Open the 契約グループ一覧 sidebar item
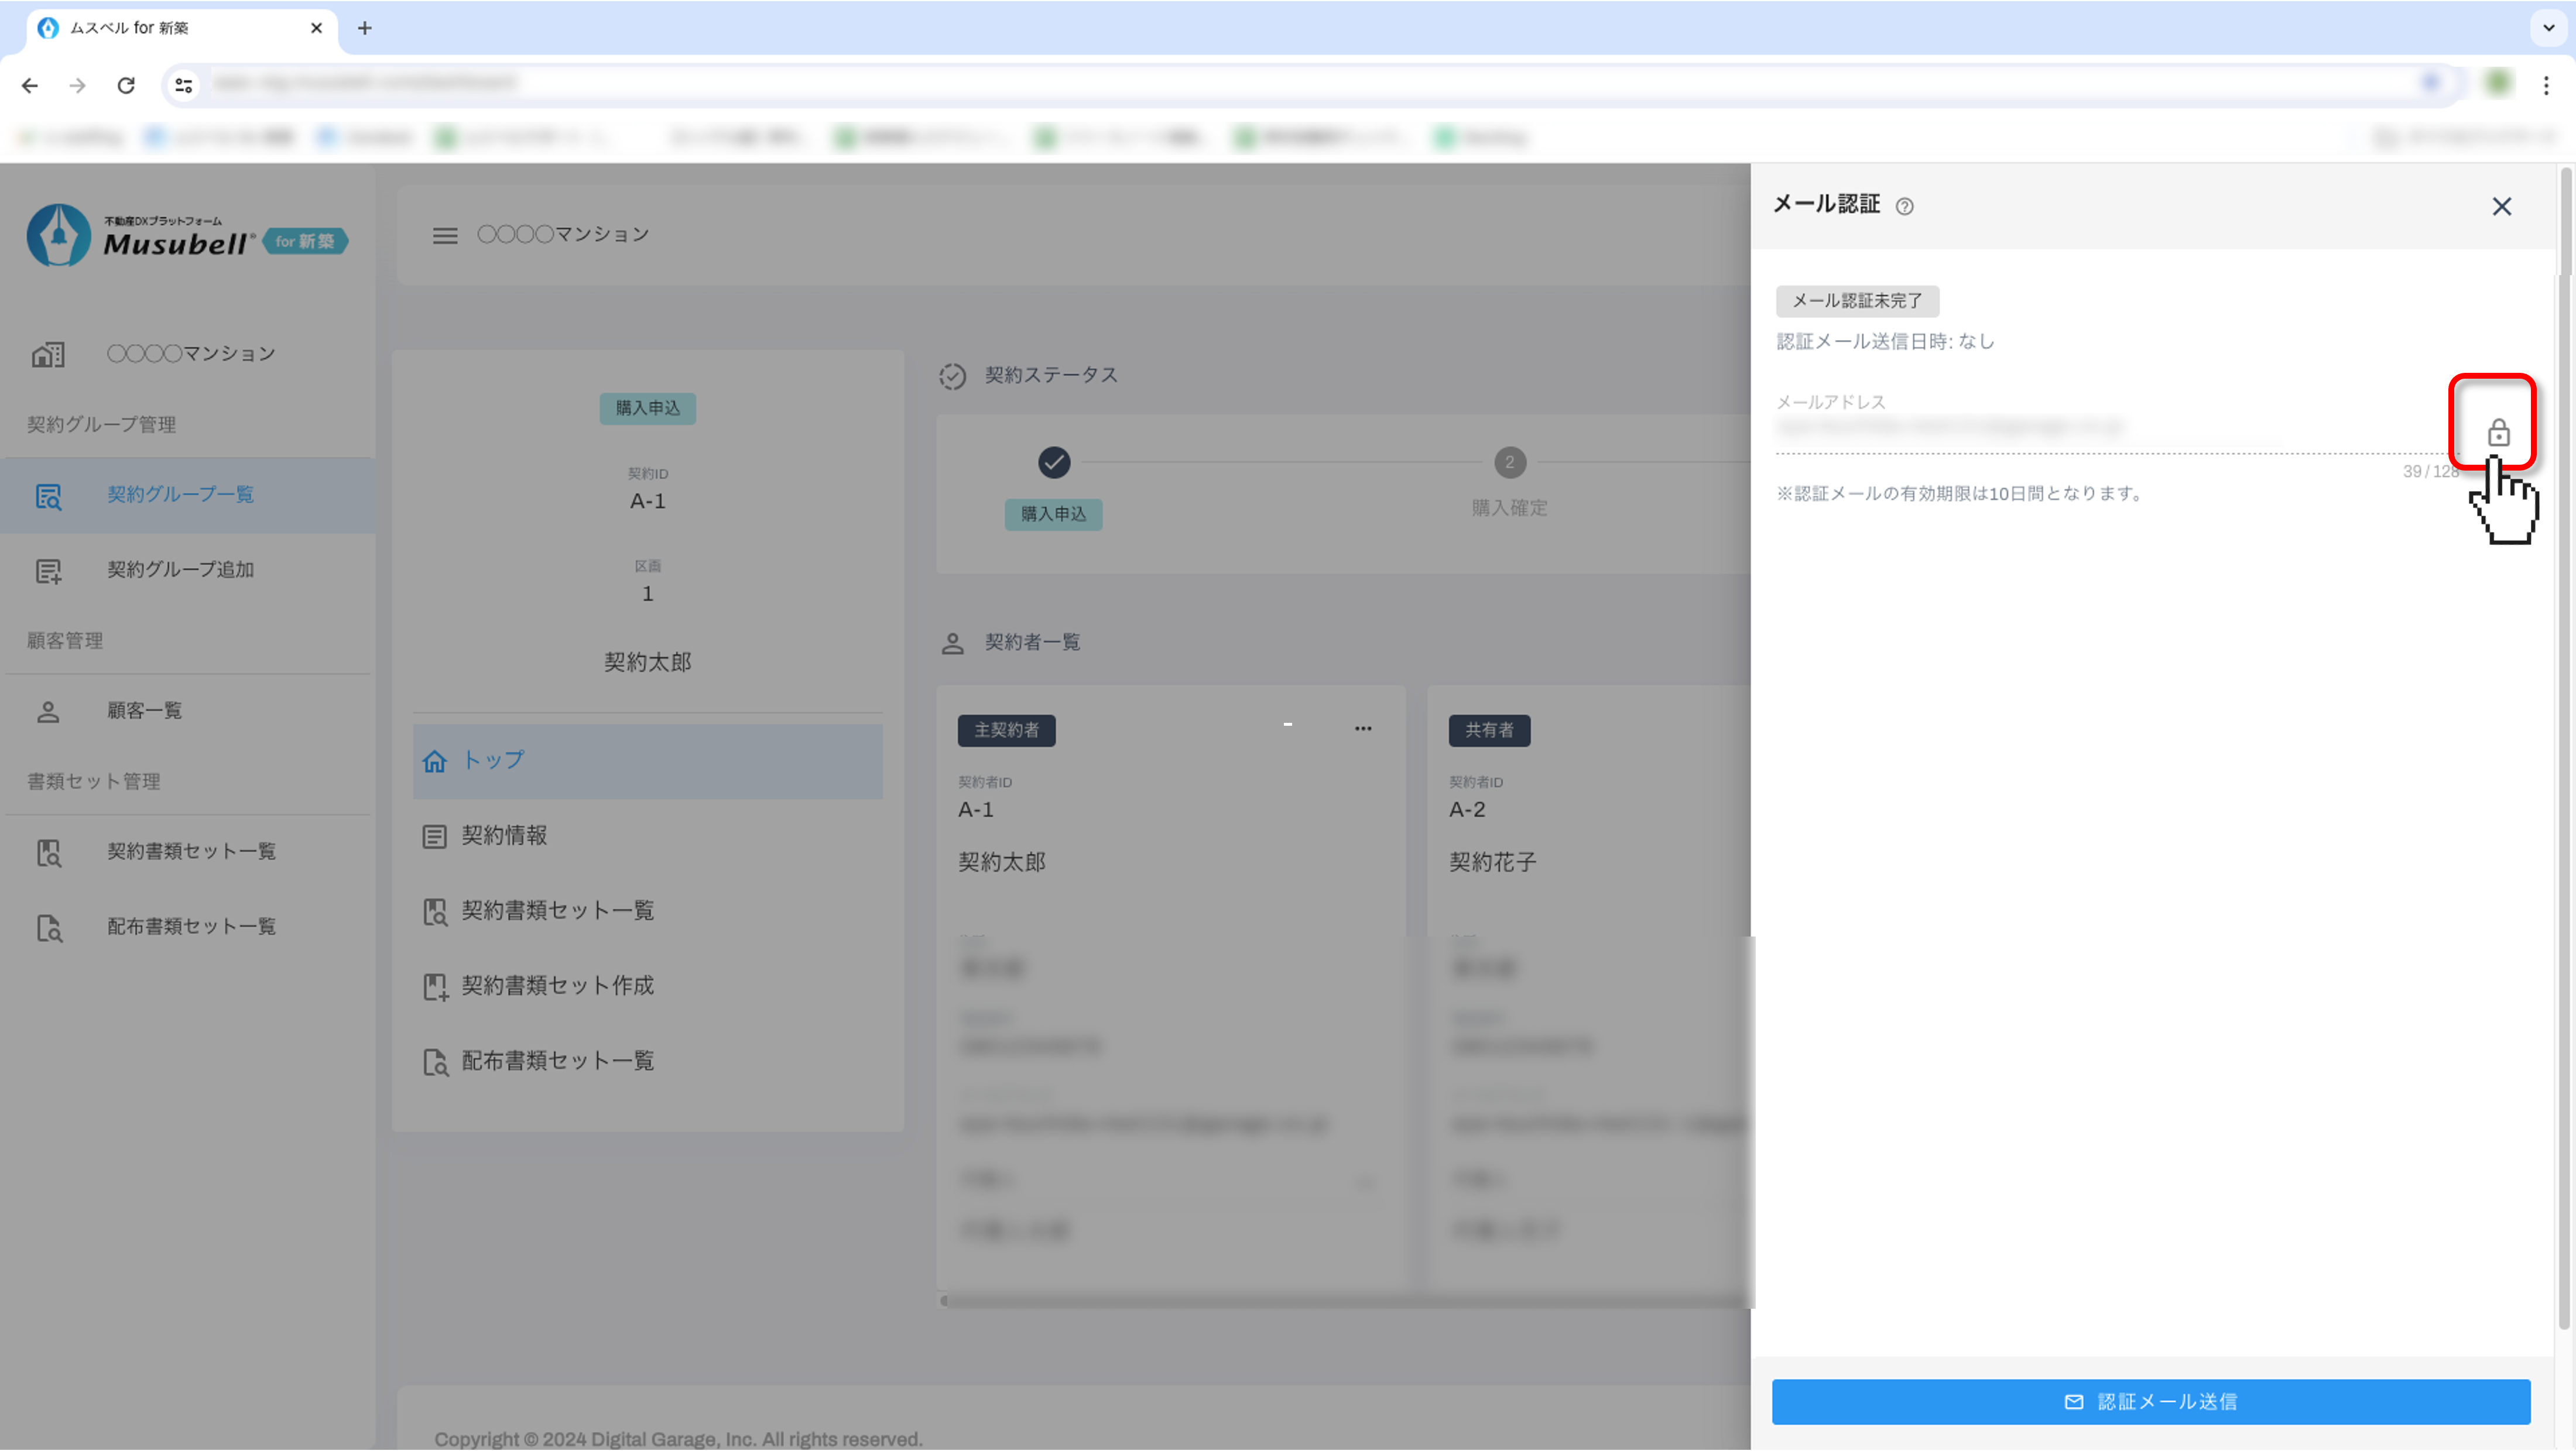Screen dimensions: 2576x1451 pyautogui.click(x=180, y=494)
